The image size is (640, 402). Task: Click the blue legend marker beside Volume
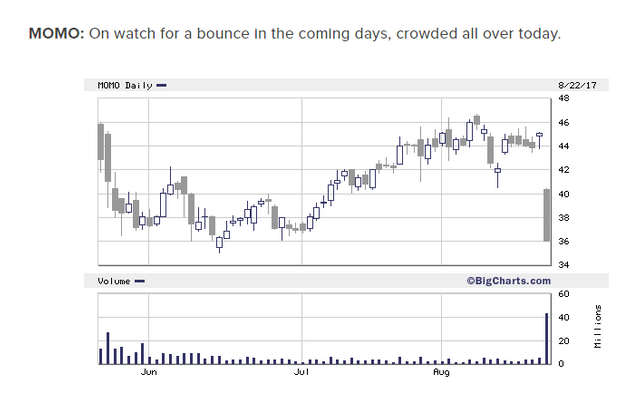tap(140, 281)
